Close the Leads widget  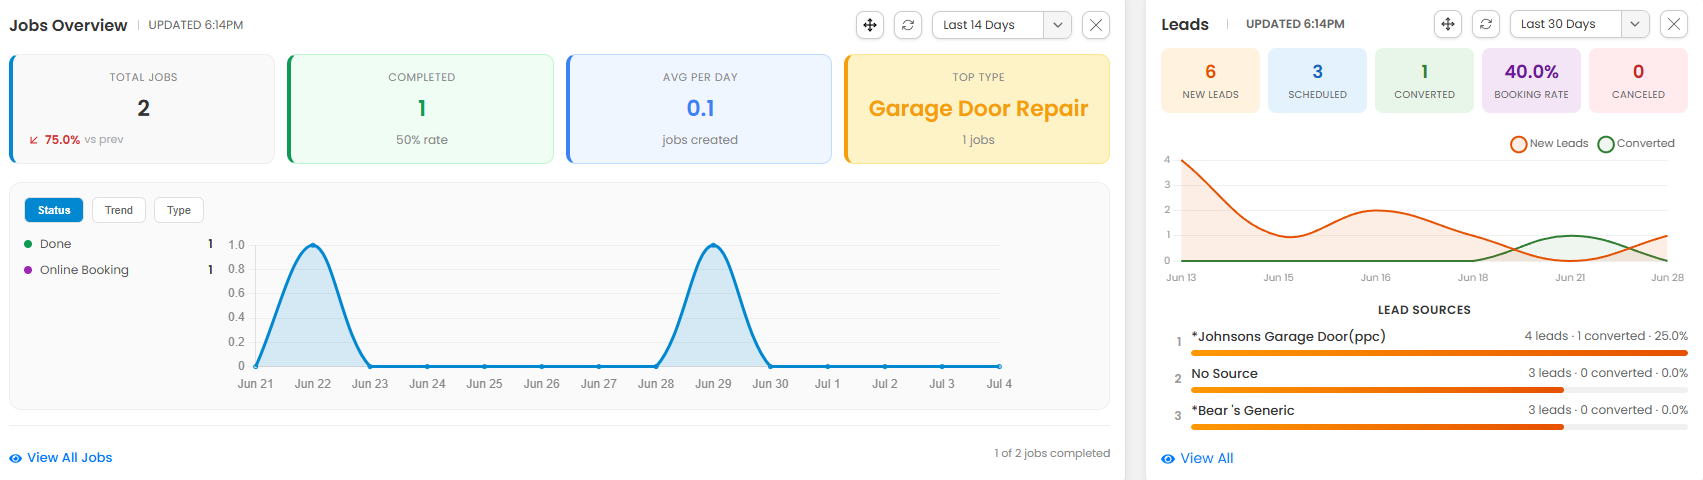pyautogui.click(x=1674, y=24)
